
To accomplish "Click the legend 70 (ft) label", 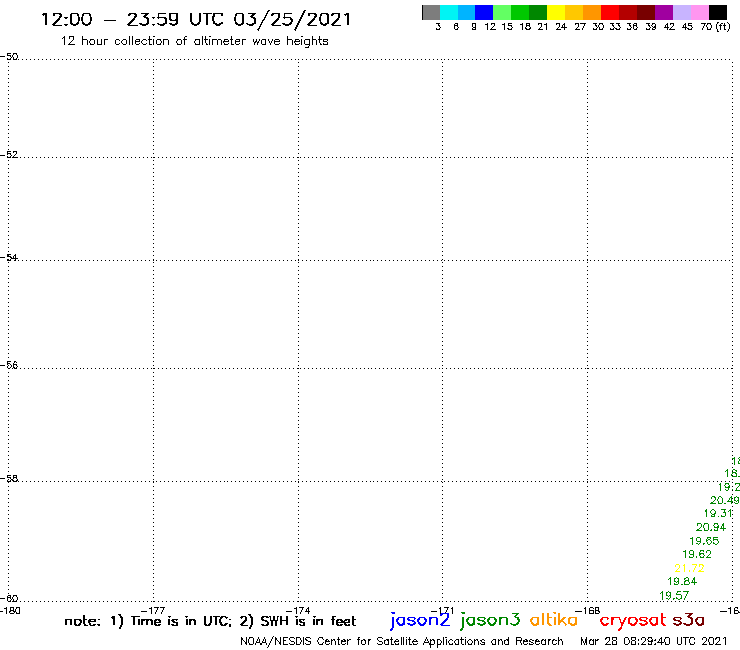I will coord(715,27).
